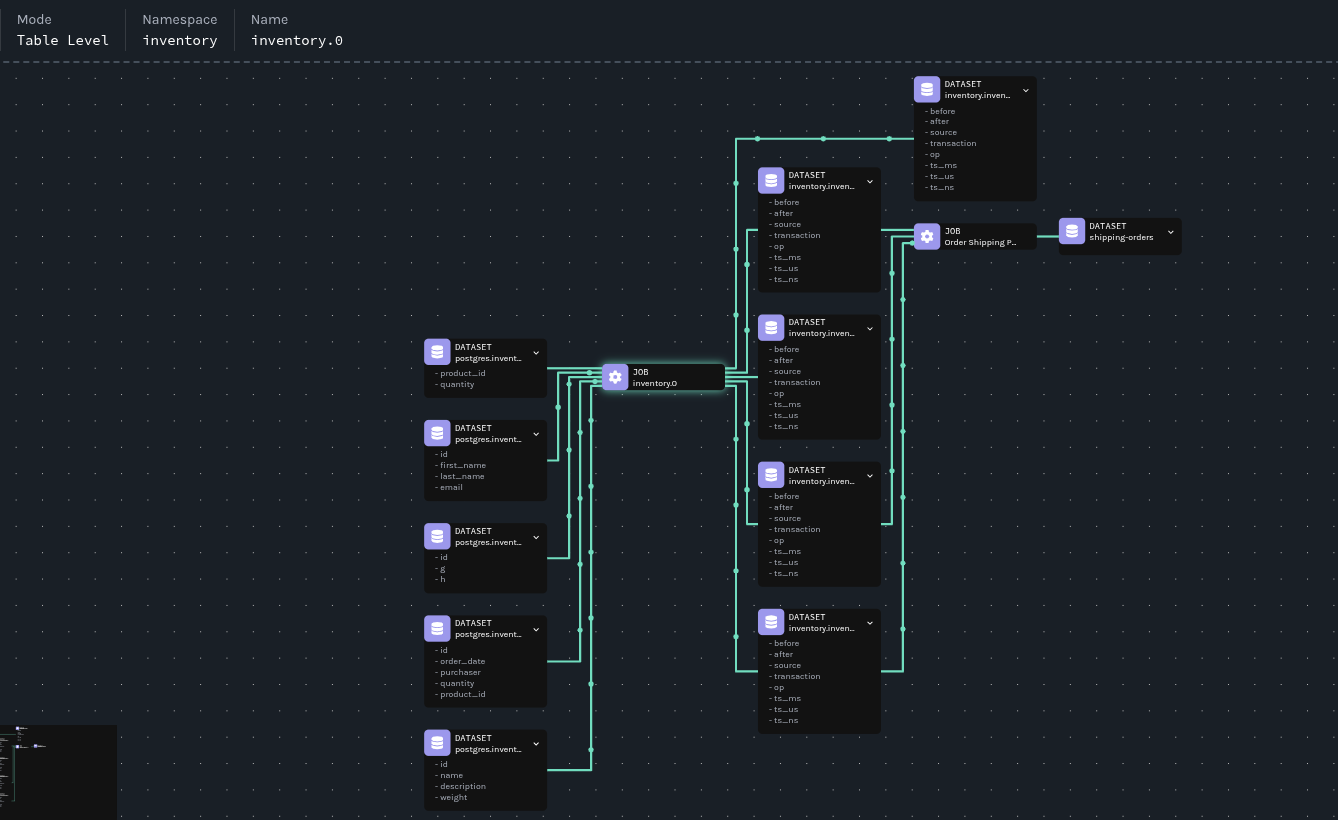
Task: Click the database icon on the topmost inventory dataset
Action: (x=926, y=88)
